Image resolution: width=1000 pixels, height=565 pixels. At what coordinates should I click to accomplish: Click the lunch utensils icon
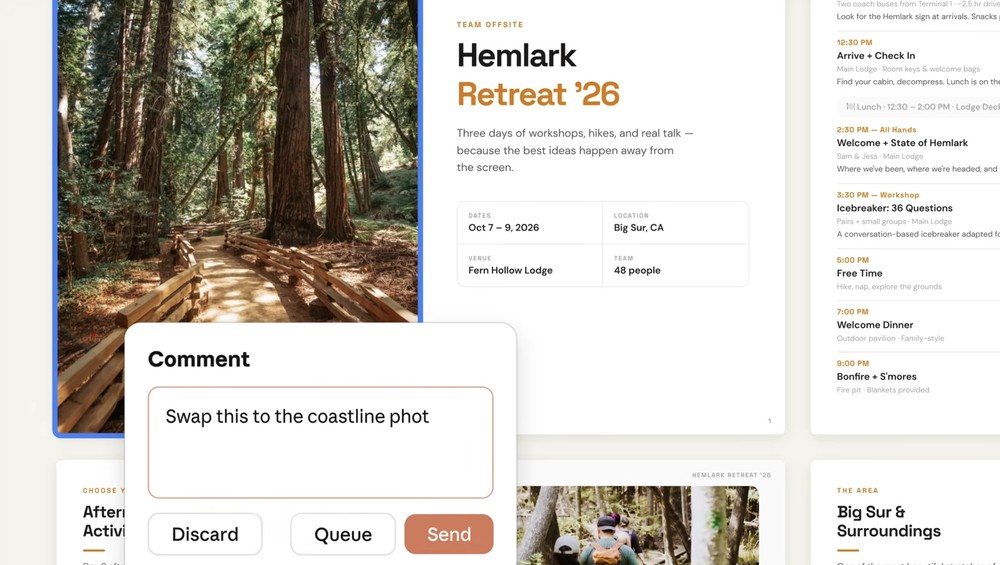[x=850, y=107]
